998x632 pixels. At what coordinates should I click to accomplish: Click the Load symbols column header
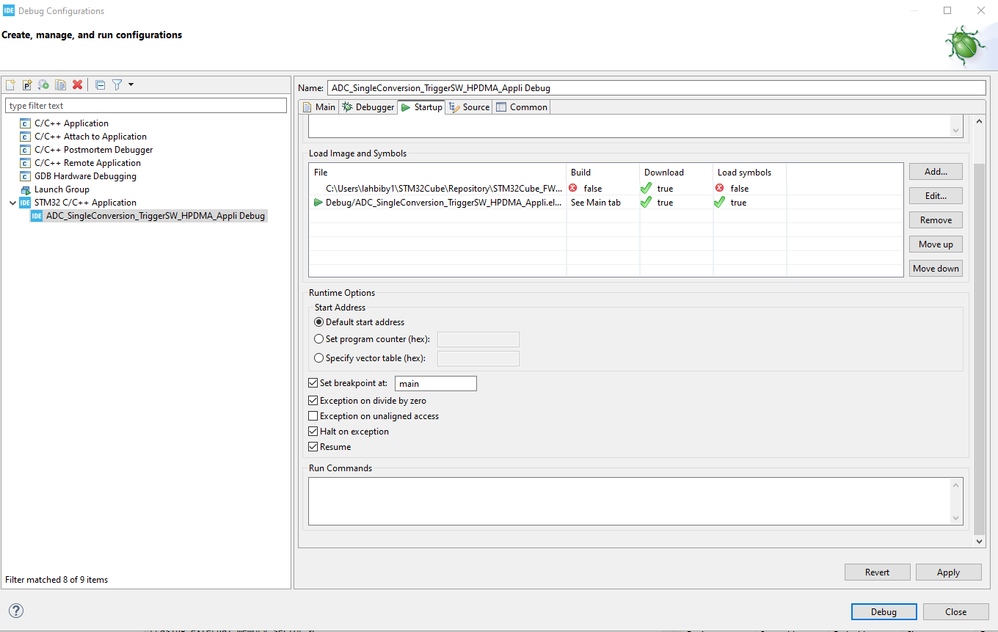click(x=749, y=172)
